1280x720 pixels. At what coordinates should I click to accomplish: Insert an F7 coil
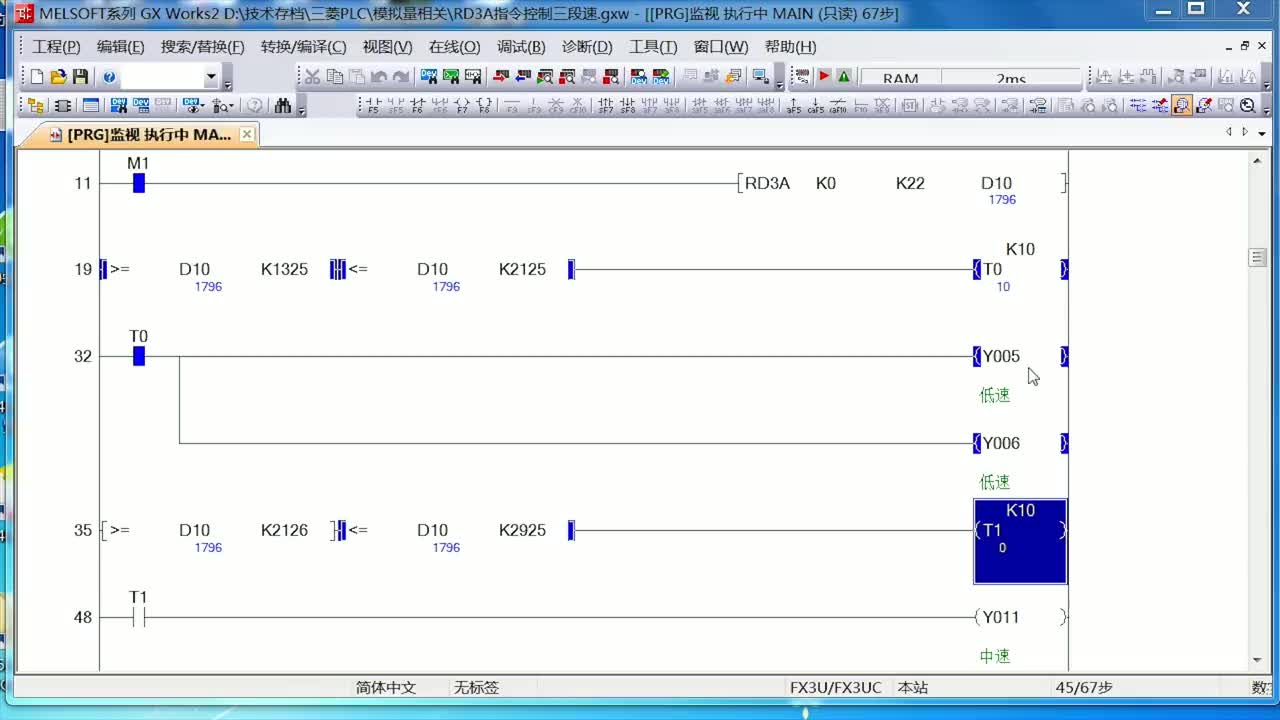(x=462, y=105)
